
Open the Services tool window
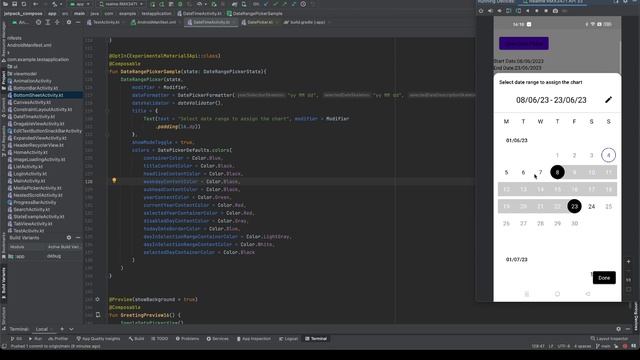pyautogui.click(x=218, y=339)
